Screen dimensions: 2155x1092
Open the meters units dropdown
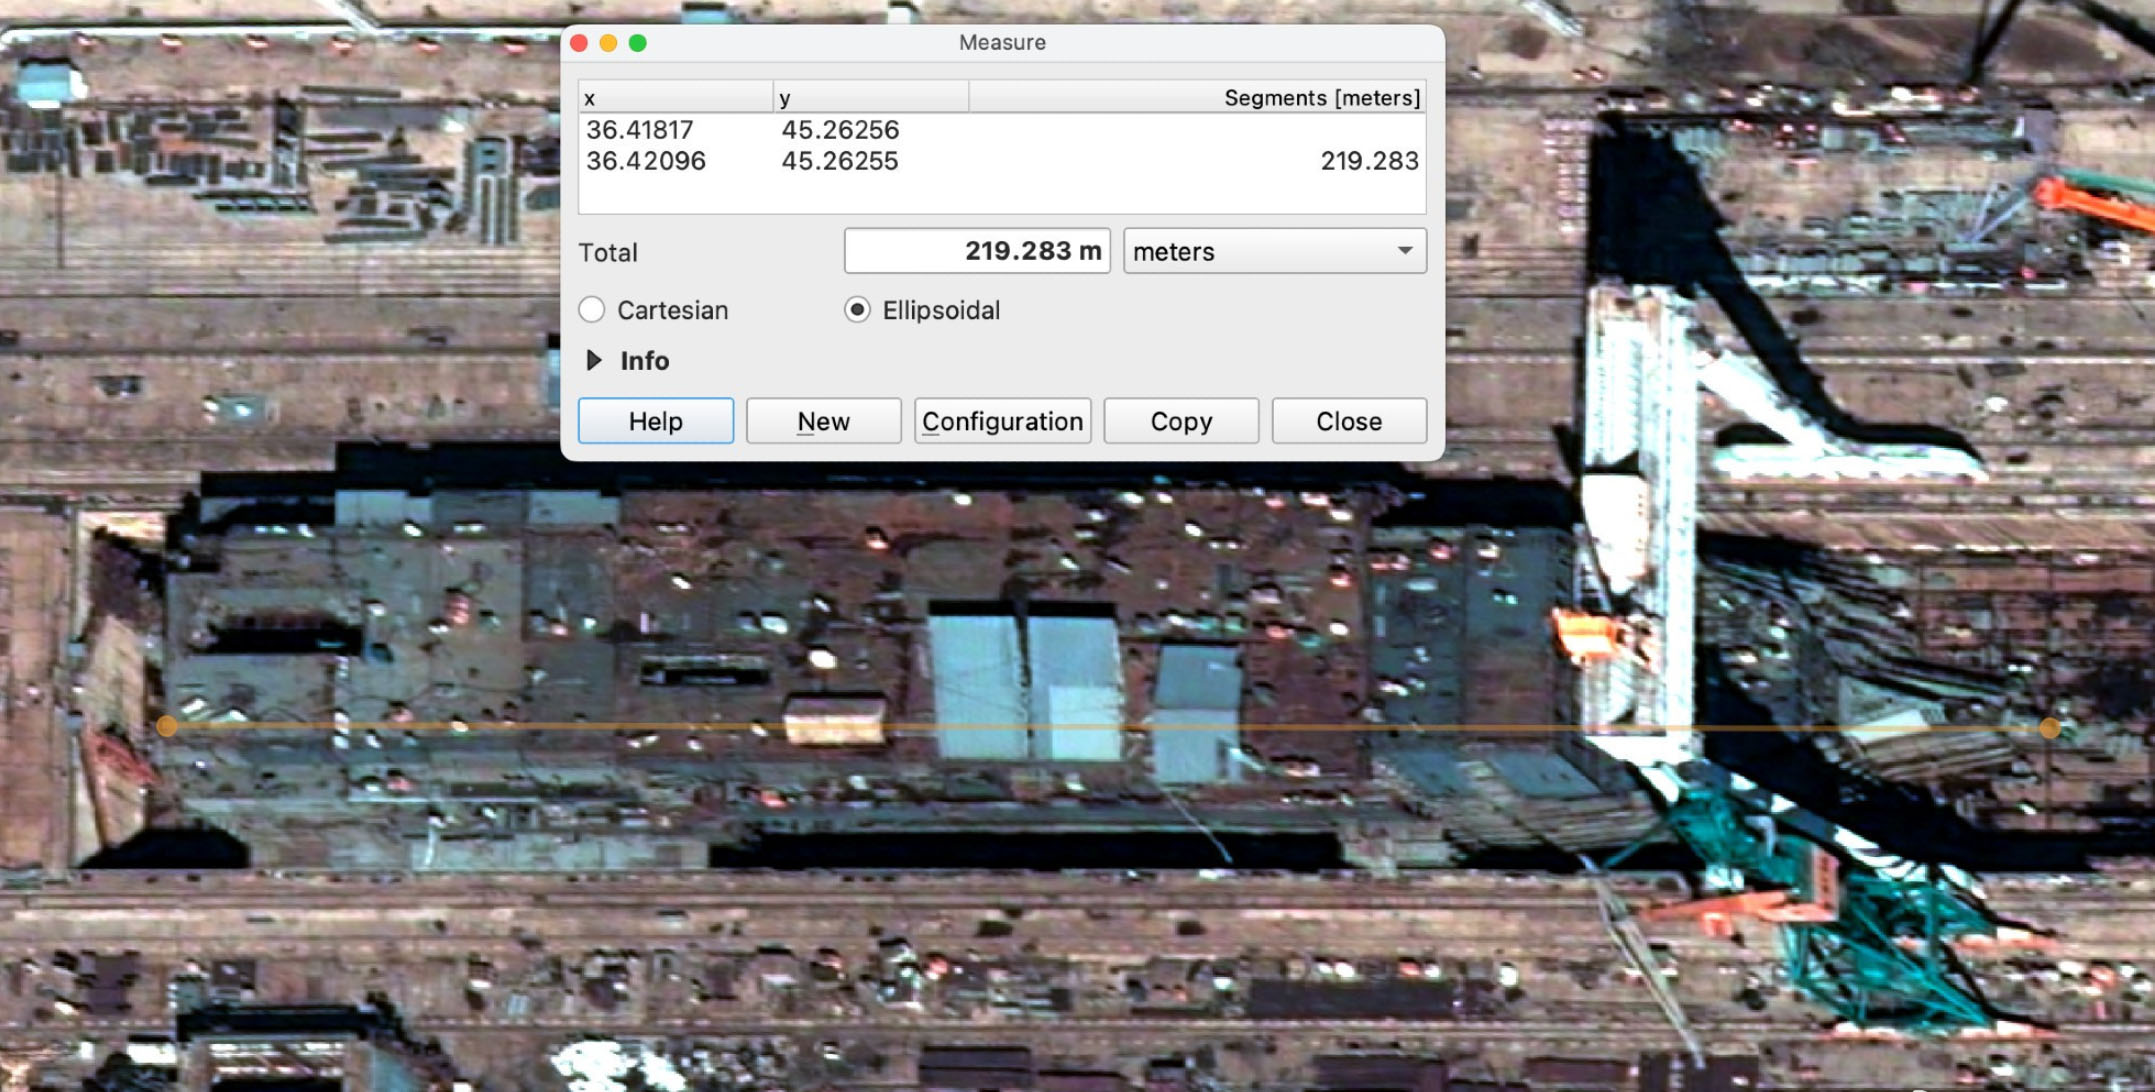click(x=1274, y=251)
